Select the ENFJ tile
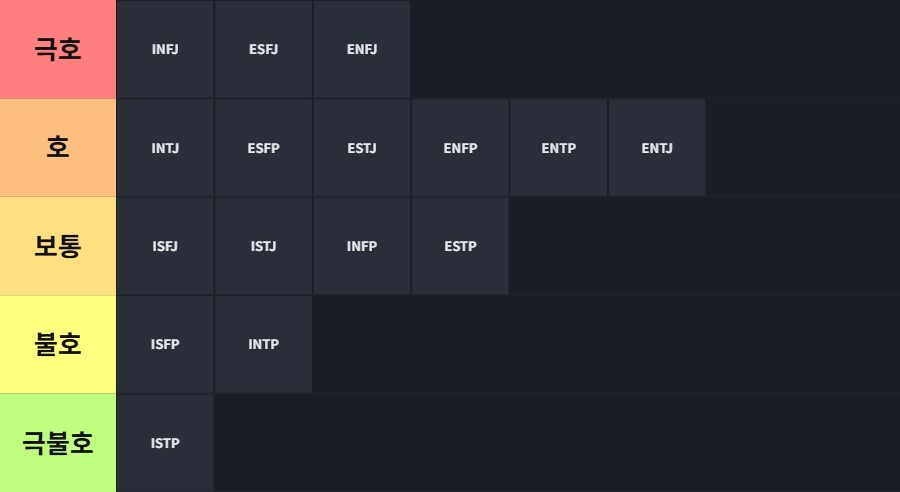 (362, 49)
